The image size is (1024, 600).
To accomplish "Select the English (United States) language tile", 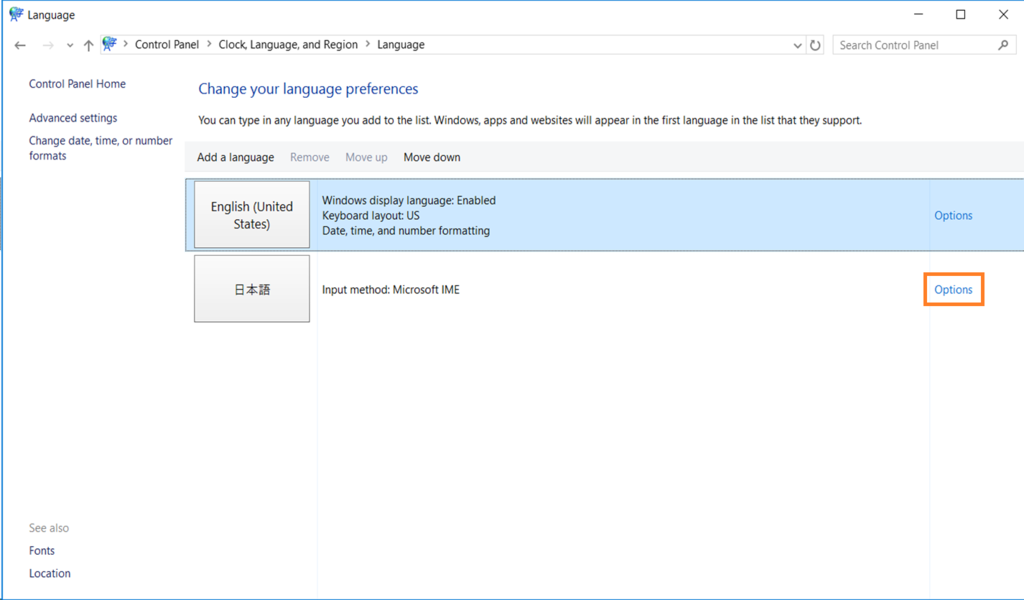I will click(252, 215).
